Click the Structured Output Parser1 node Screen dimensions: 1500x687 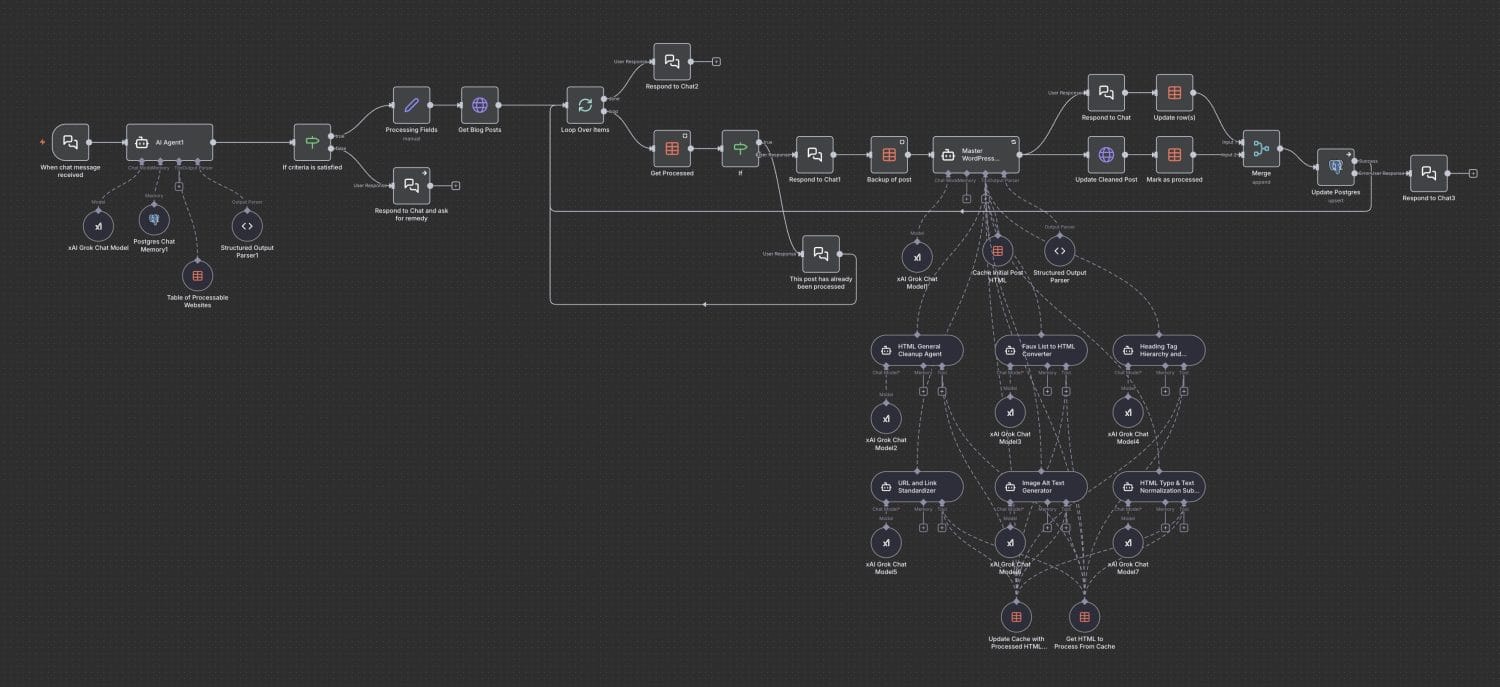[247, 226]
